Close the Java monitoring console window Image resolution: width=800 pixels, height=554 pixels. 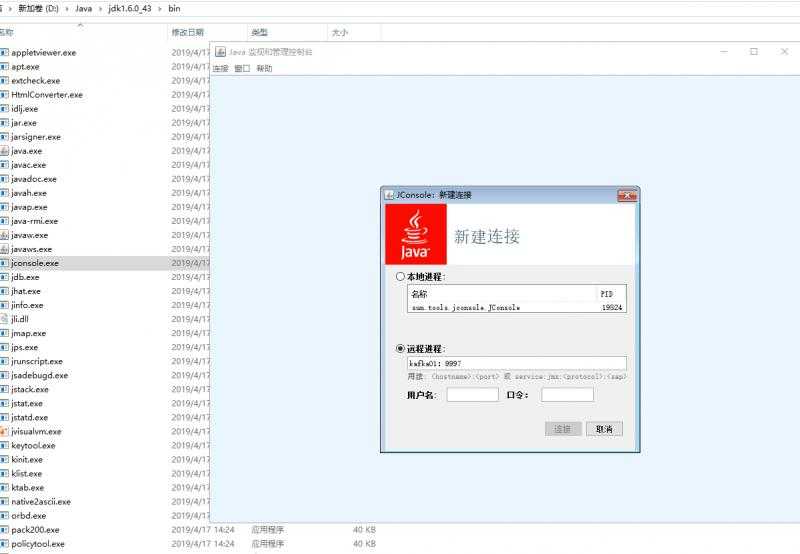click(x=785, y=52)
